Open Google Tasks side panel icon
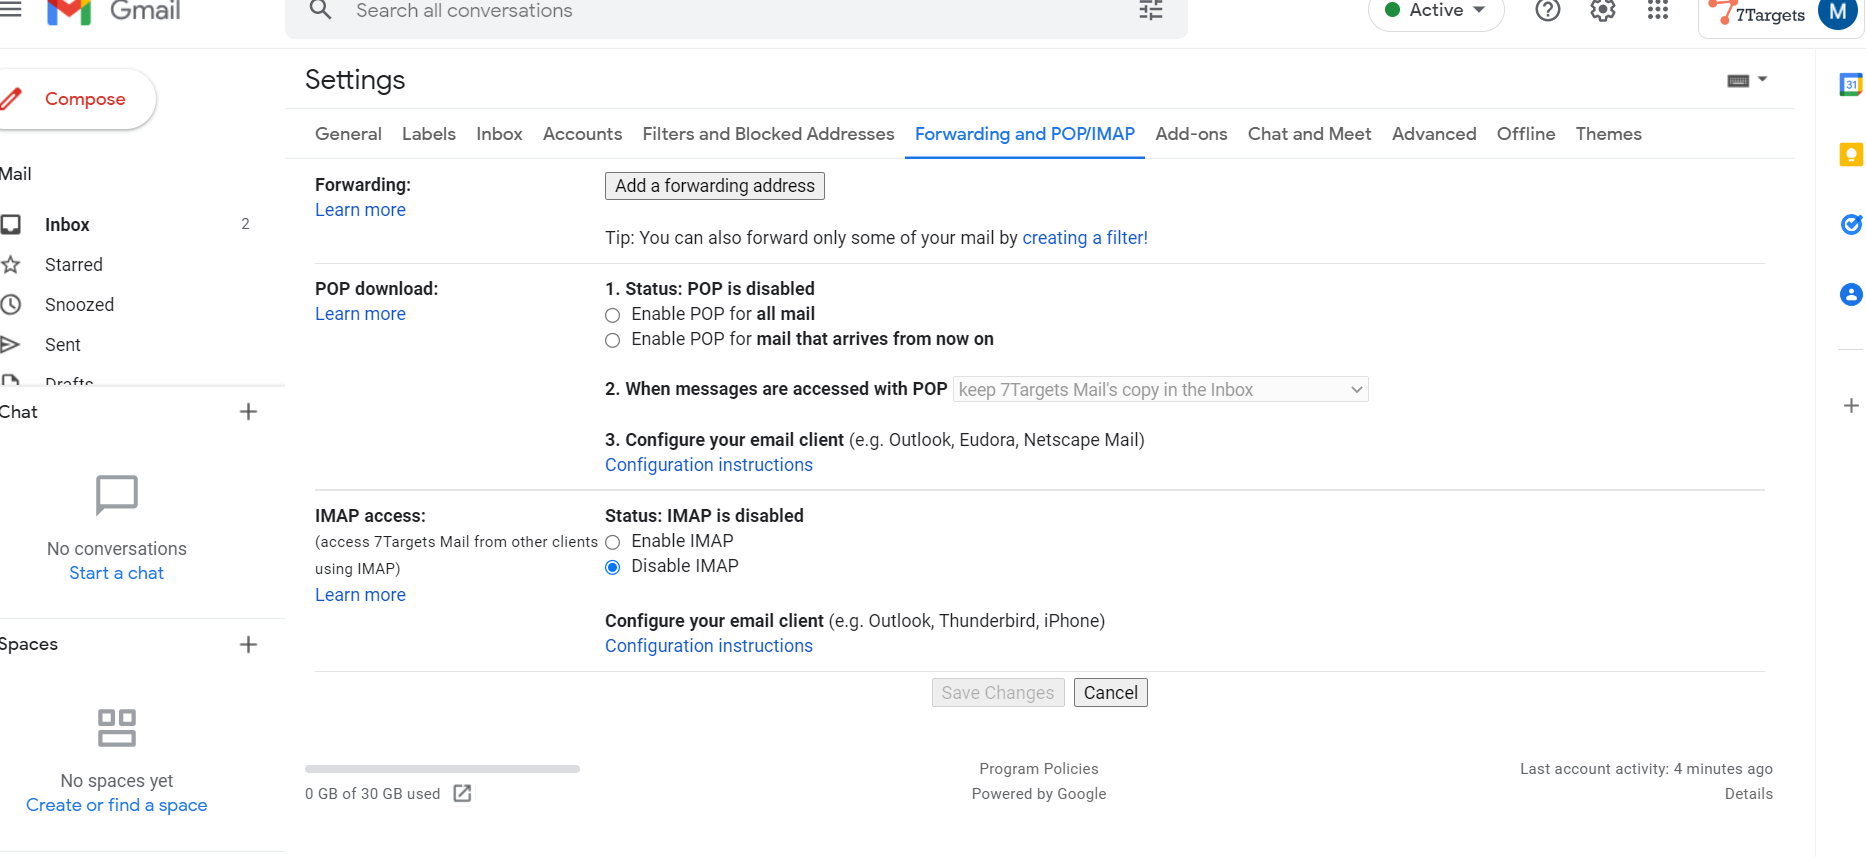This screenshot has width=1866, height=857. [x=1851, y=225]
